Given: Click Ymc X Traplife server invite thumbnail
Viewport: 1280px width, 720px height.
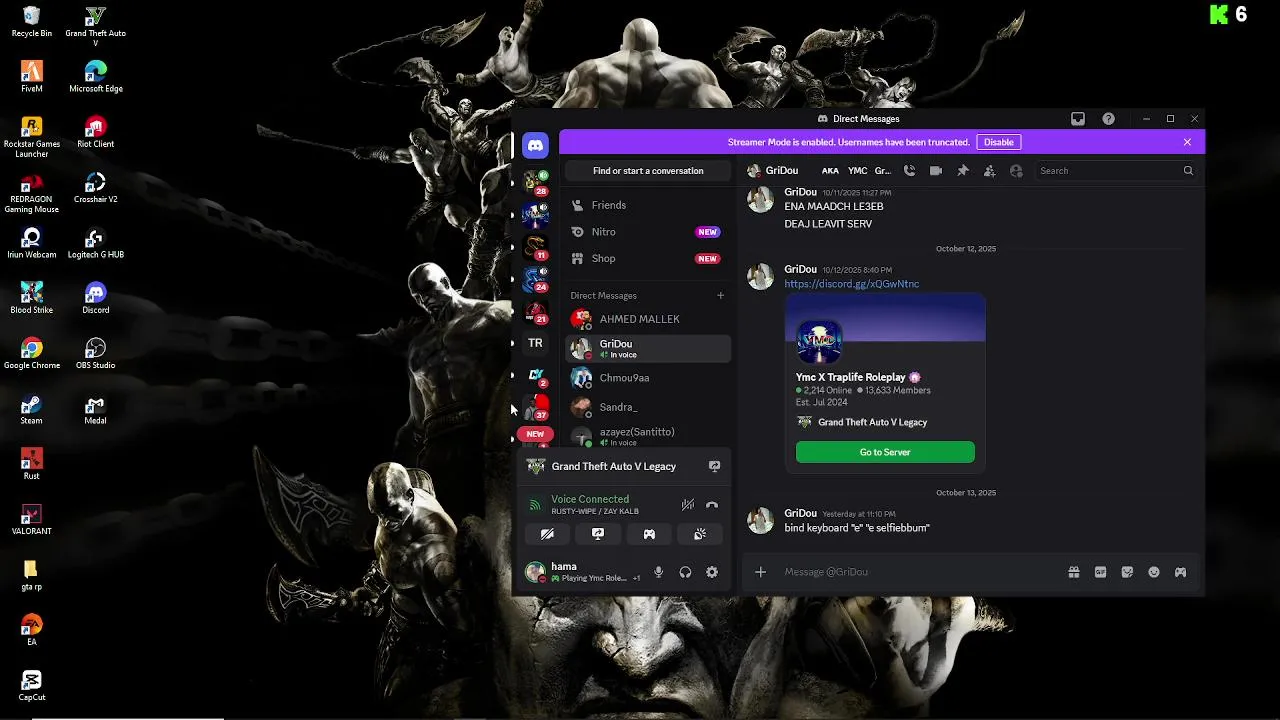Looking at the screenshot, I should click(x=819, y=342).
